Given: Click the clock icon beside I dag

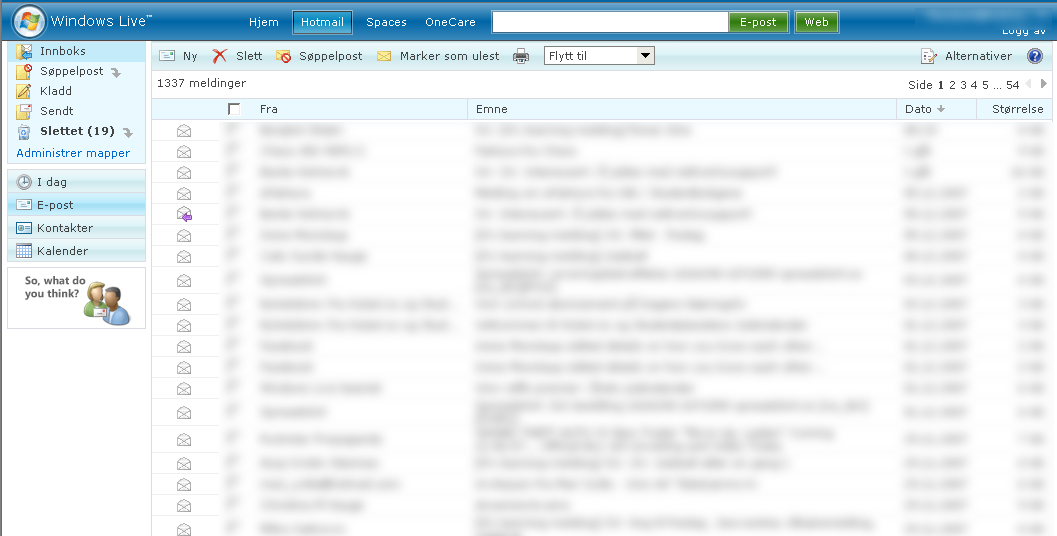Looking at the screenshot, I should coord(24,182).
